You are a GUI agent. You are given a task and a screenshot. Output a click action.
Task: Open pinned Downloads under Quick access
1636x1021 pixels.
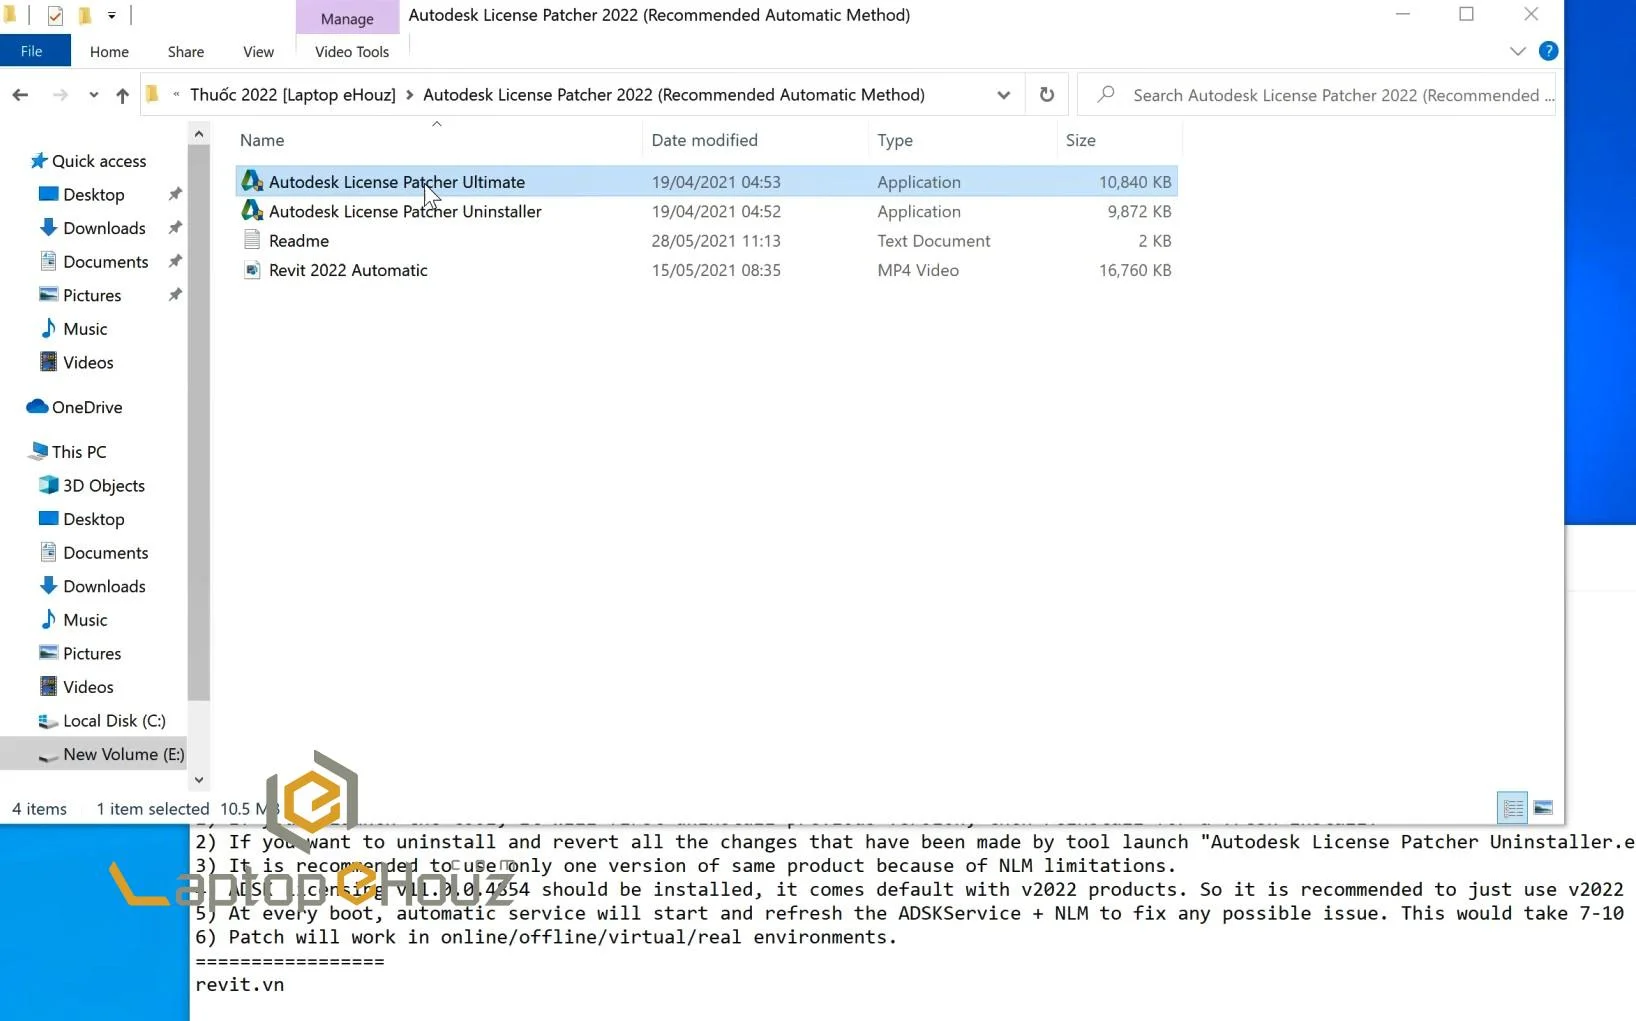(x=104, y=228)
